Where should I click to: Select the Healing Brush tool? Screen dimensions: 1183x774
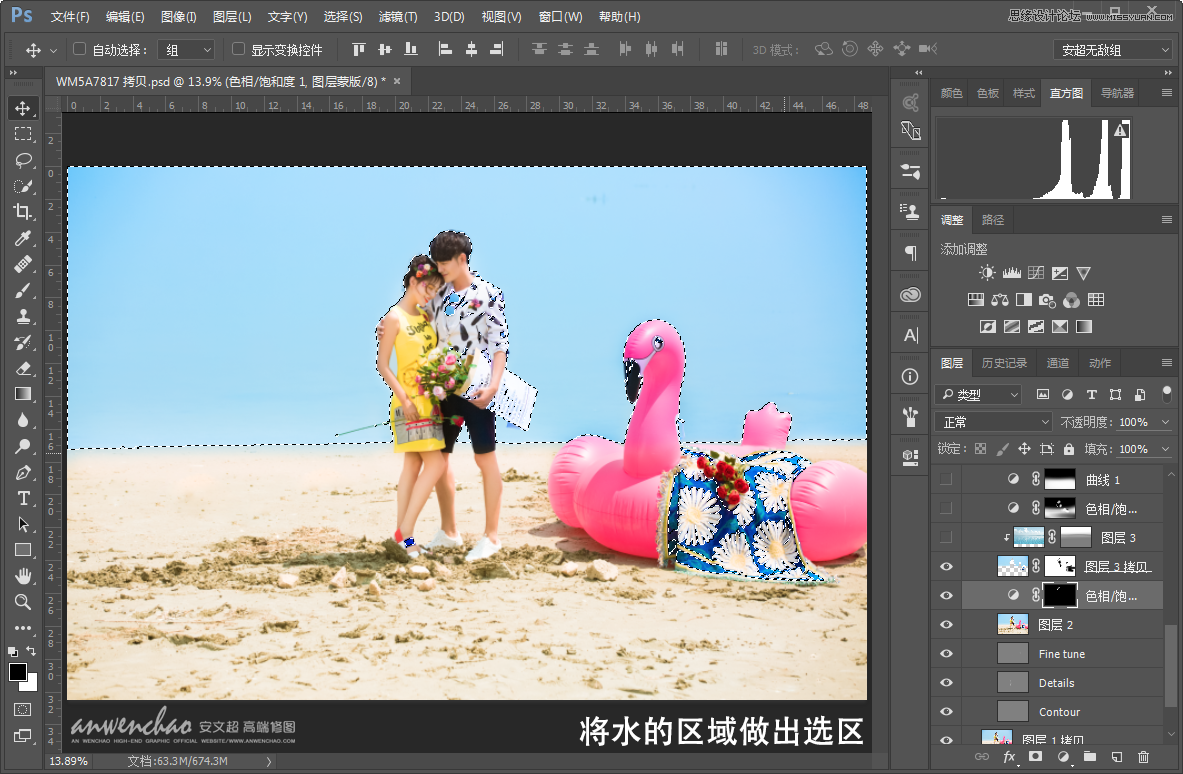coord(23,265)
